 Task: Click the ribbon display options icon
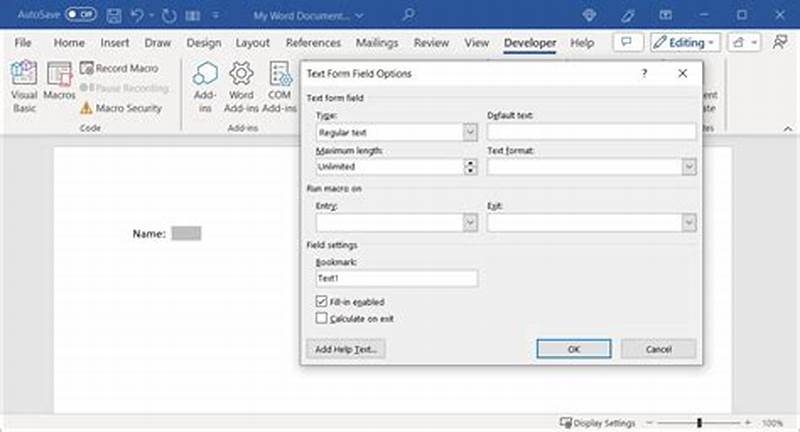665,15
